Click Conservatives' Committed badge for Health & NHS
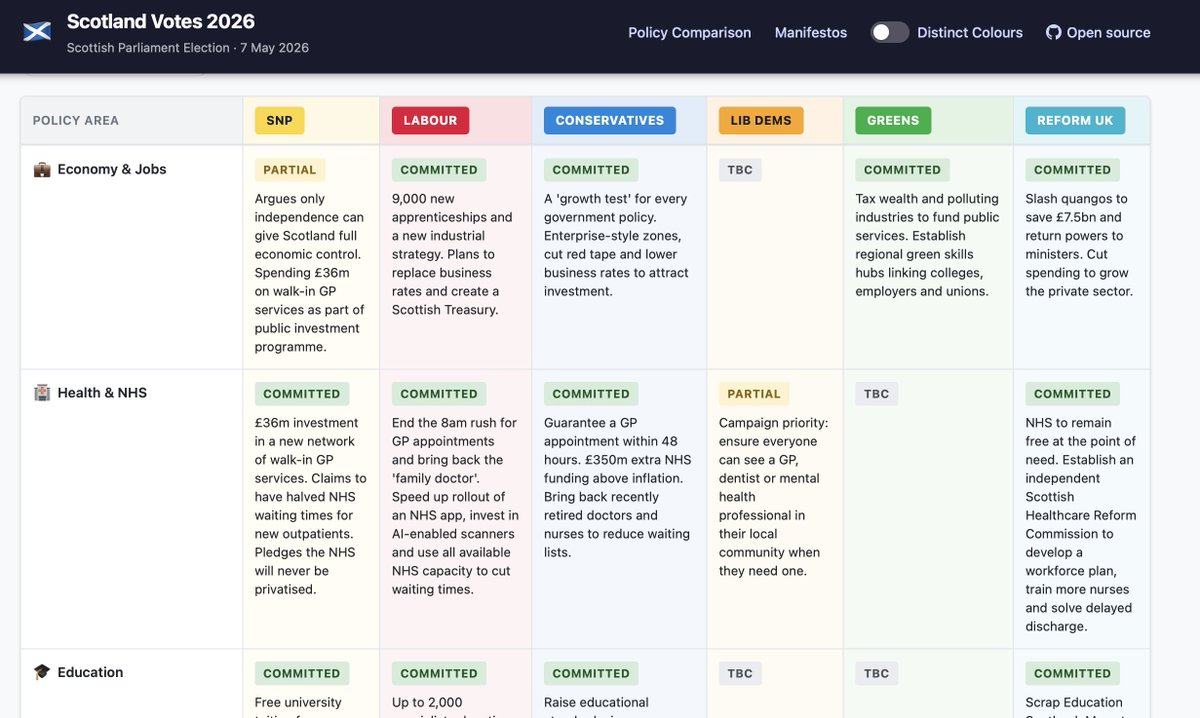 591,394
